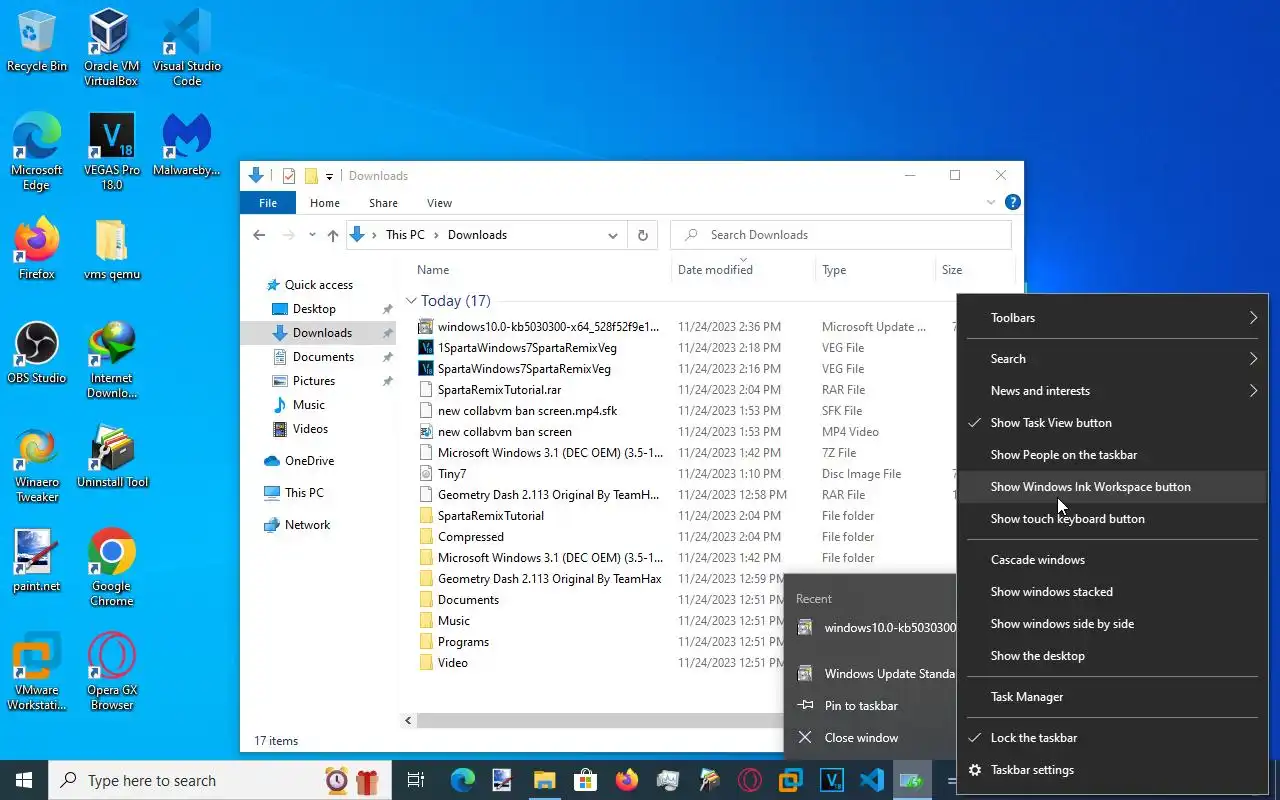Screen dimensions: 1280x800
Task: Switch to the View ribbon tab
Action: (439, 202)
